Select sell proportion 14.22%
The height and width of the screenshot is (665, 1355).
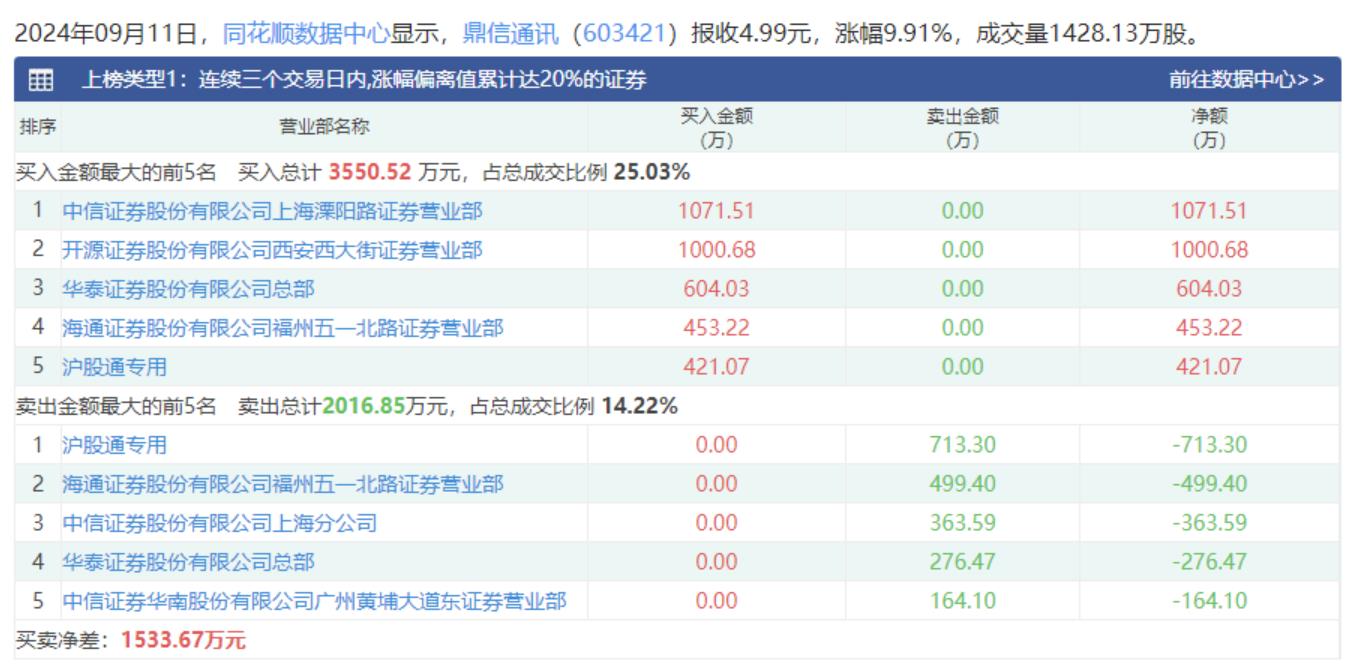(639, 406)
